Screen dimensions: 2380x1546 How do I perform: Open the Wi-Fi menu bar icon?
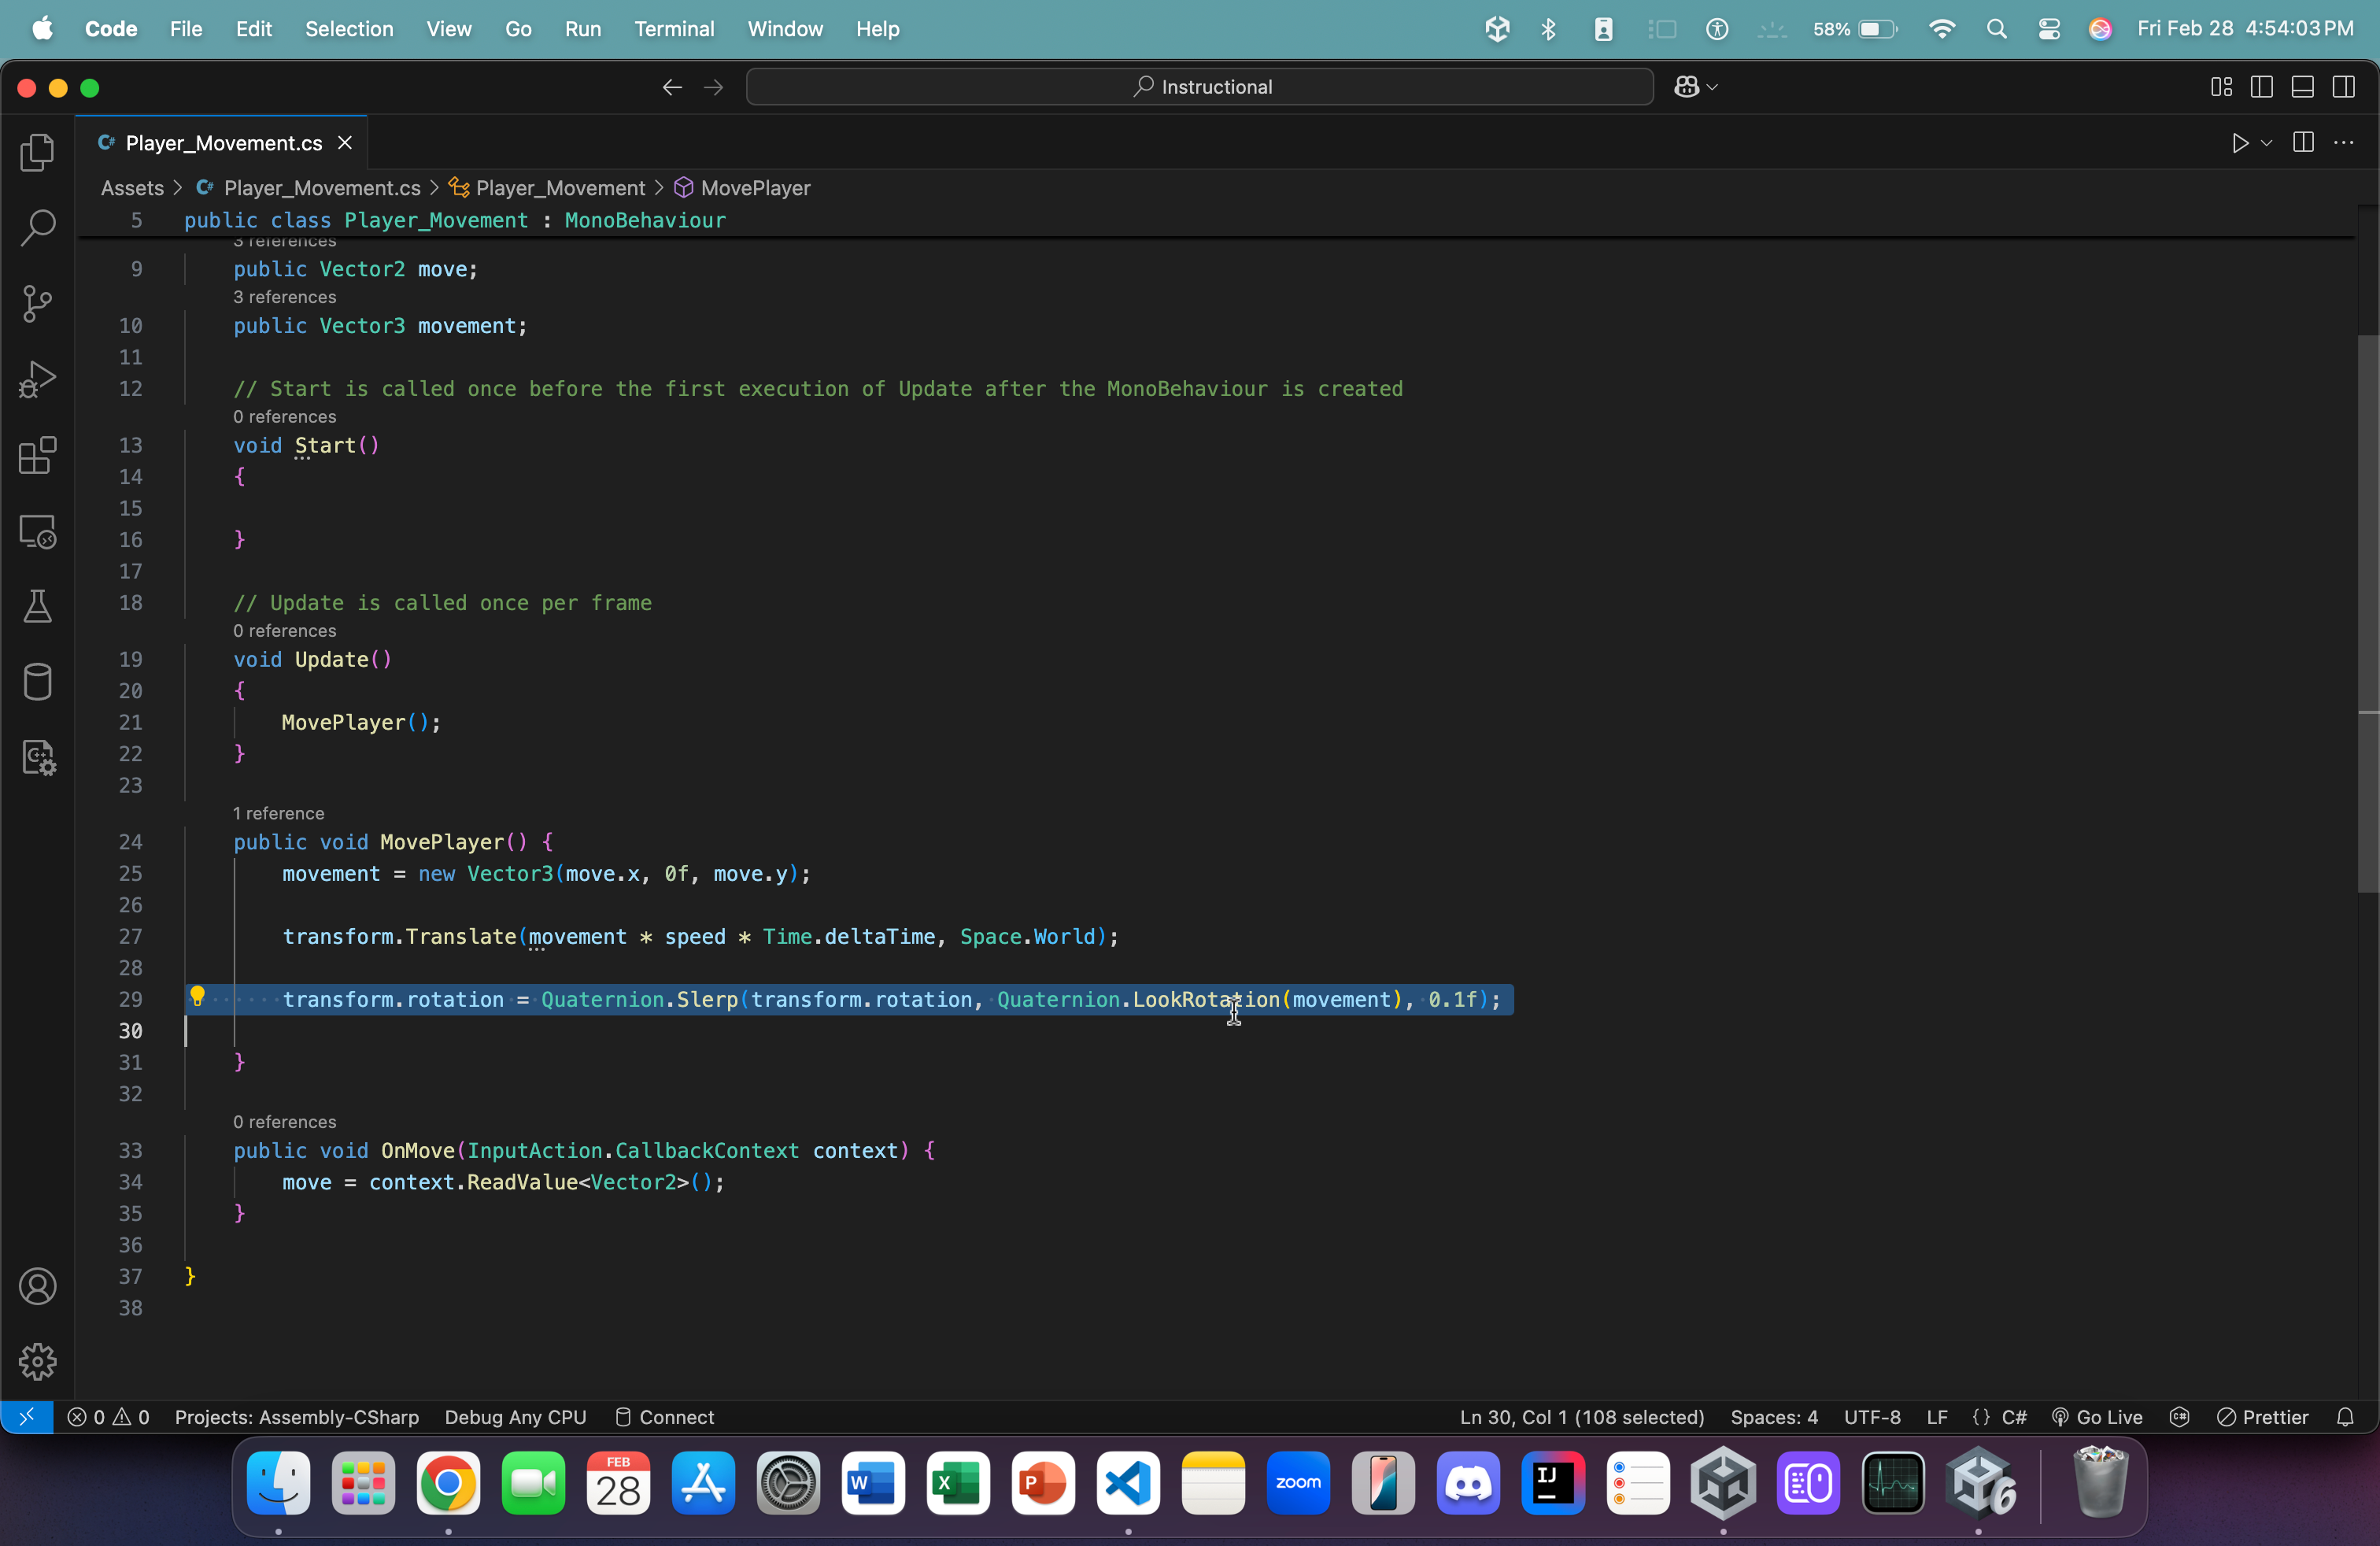point(1942,29)
